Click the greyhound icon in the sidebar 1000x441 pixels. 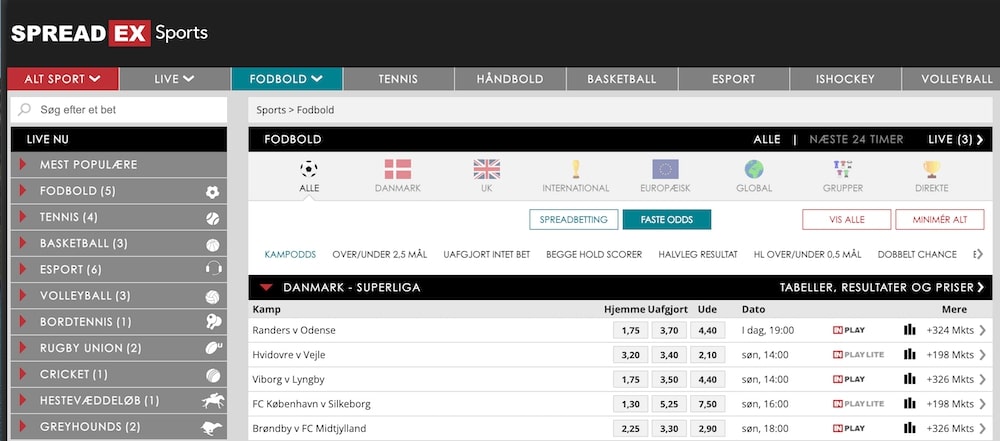pyautogui.click(x=212, y=427)
